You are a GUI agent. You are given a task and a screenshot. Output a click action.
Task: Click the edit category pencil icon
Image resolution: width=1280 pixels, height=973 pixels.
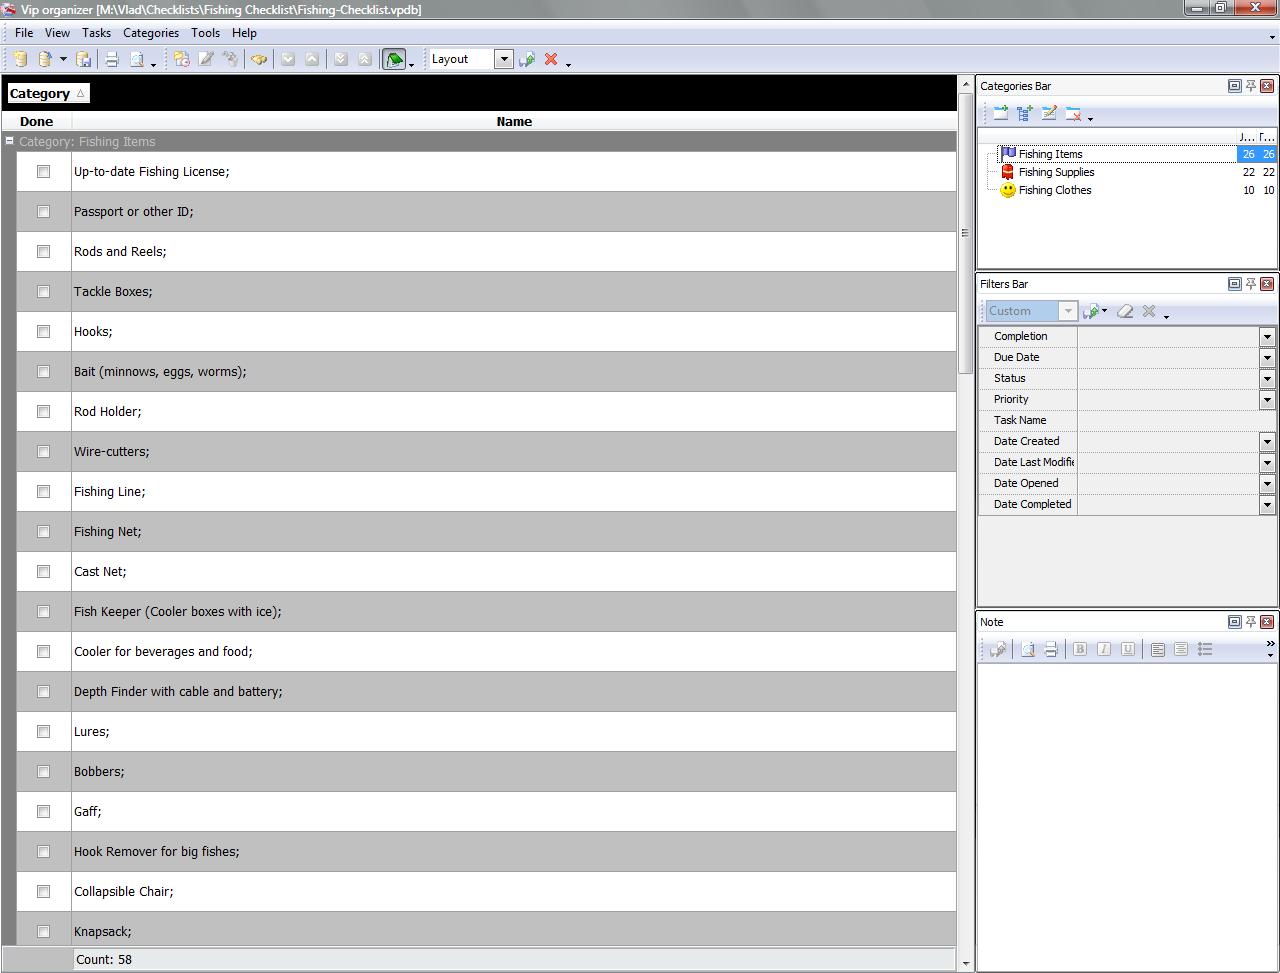1049,115
